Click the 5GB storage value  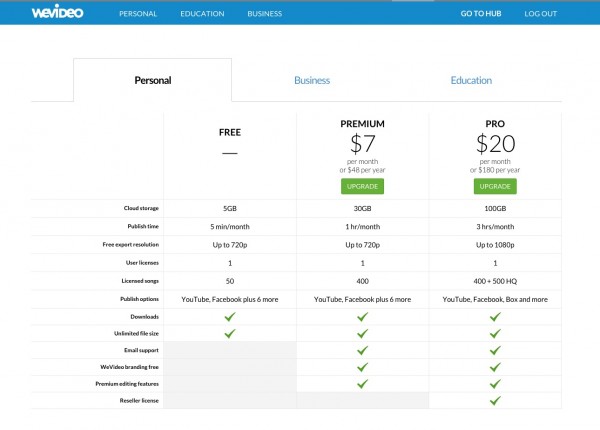(x=230, y=208)
